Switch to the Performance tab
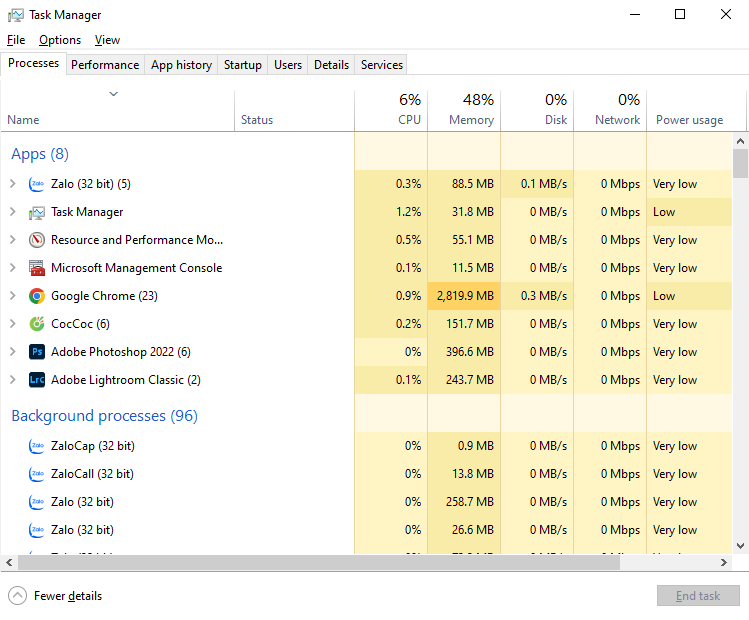This screenshot has width=749, height=620. pyautogui.click(x=105, y=65)
